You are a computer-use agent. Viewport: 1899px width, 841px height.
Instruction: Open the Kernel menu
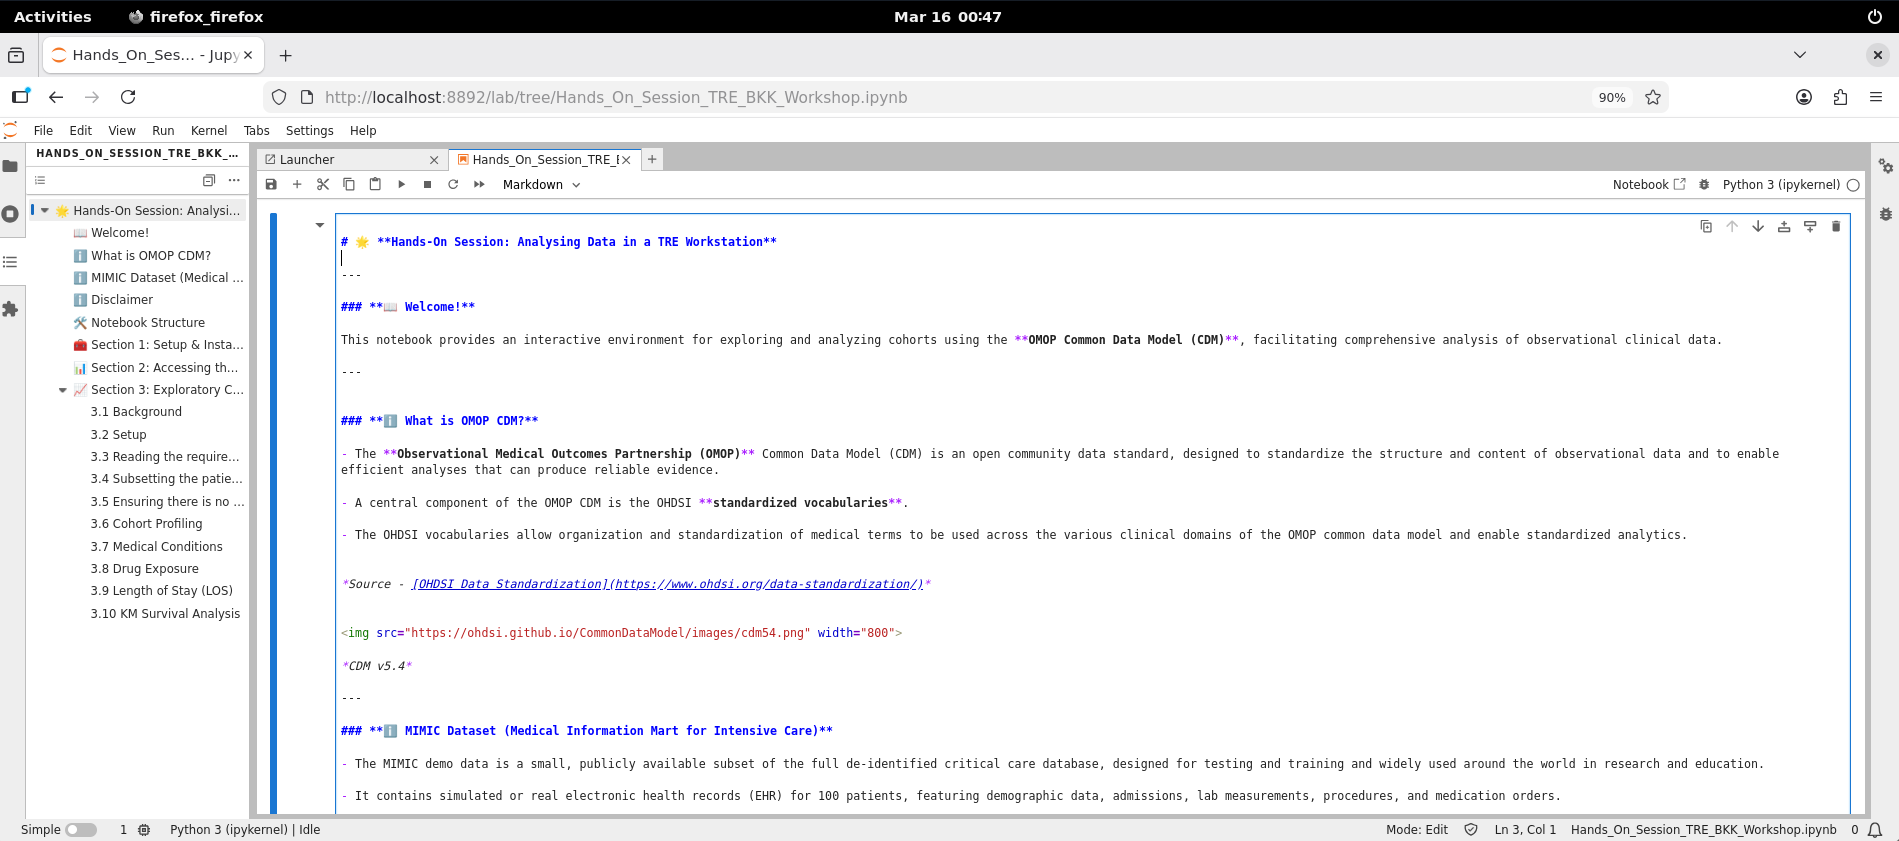pyautogui.click(x=208, y=131)
